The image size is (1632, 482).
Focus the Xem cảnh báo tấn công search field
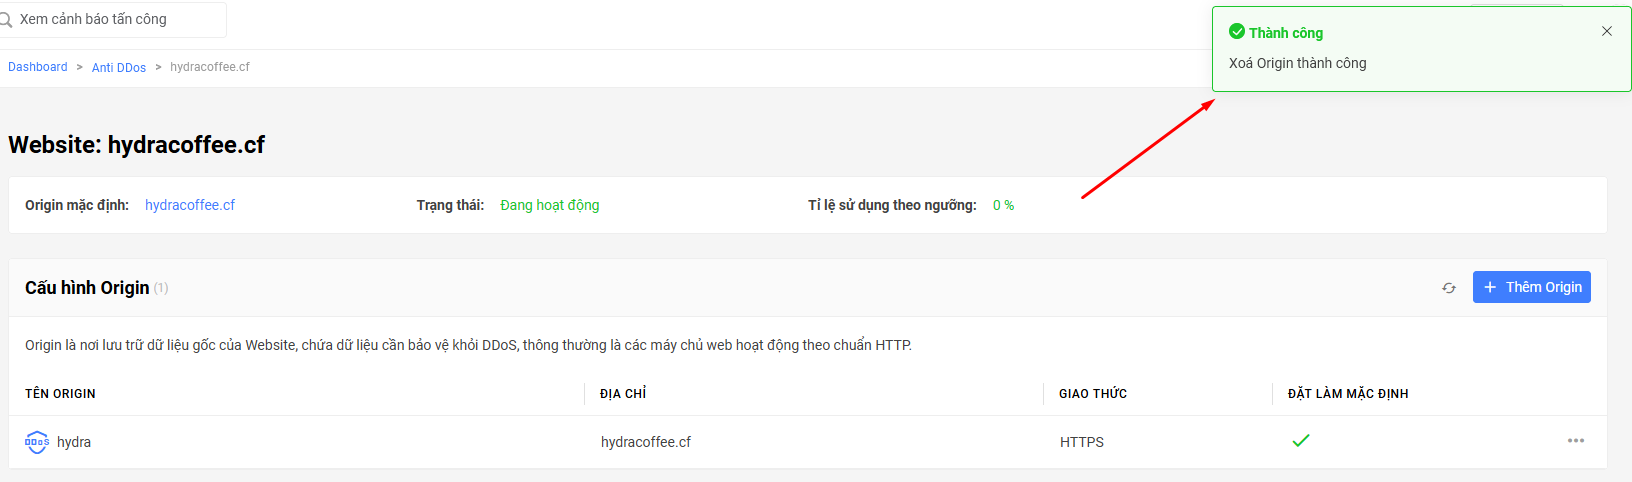[113, 19]
